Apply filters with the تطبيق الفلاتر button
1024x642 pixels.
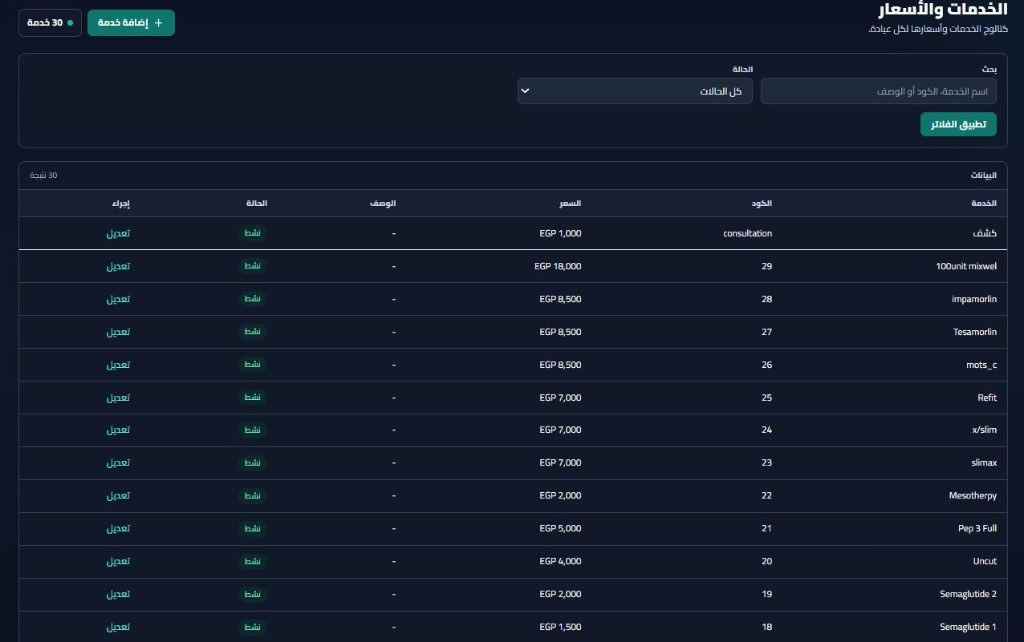tap(958, 124)
